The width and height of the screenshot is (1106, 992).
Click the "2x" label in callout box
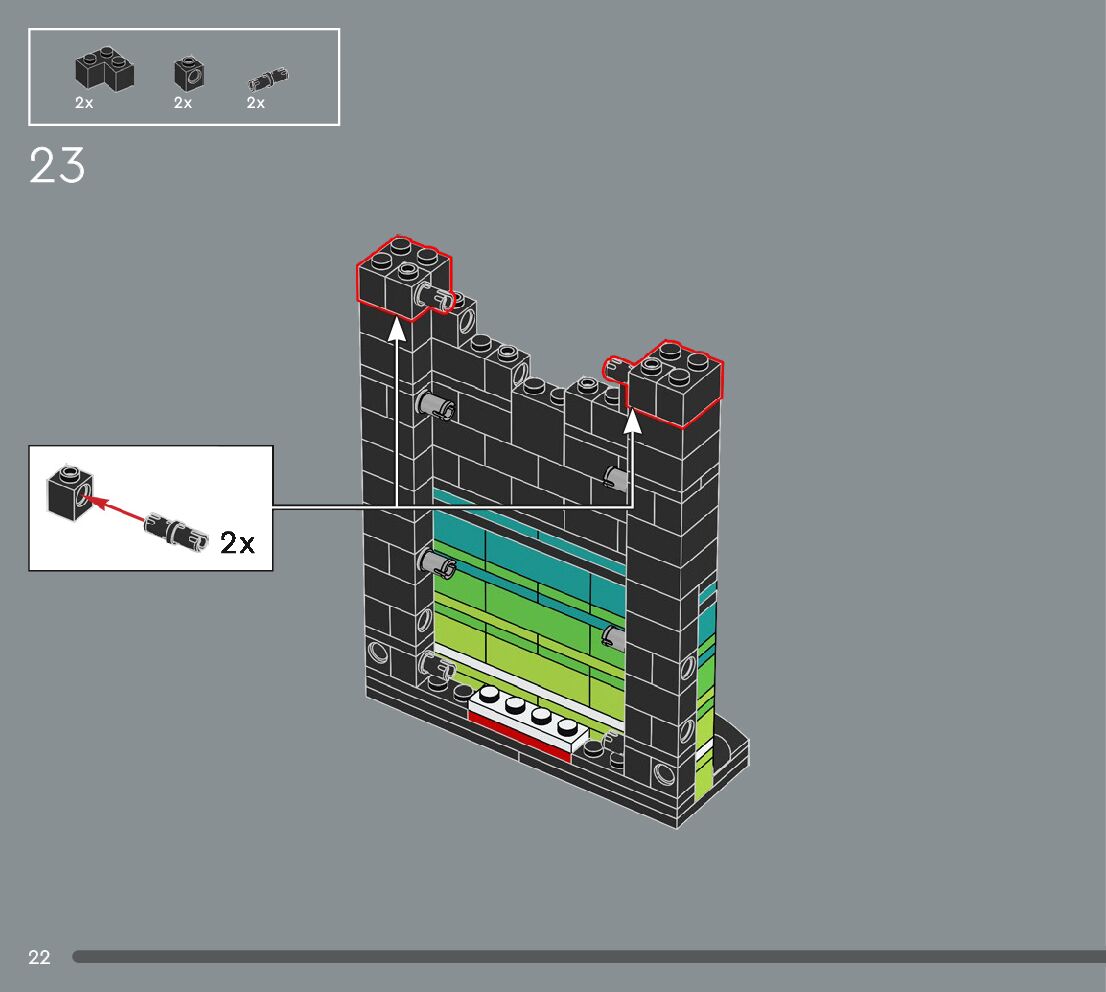point(238,543)
